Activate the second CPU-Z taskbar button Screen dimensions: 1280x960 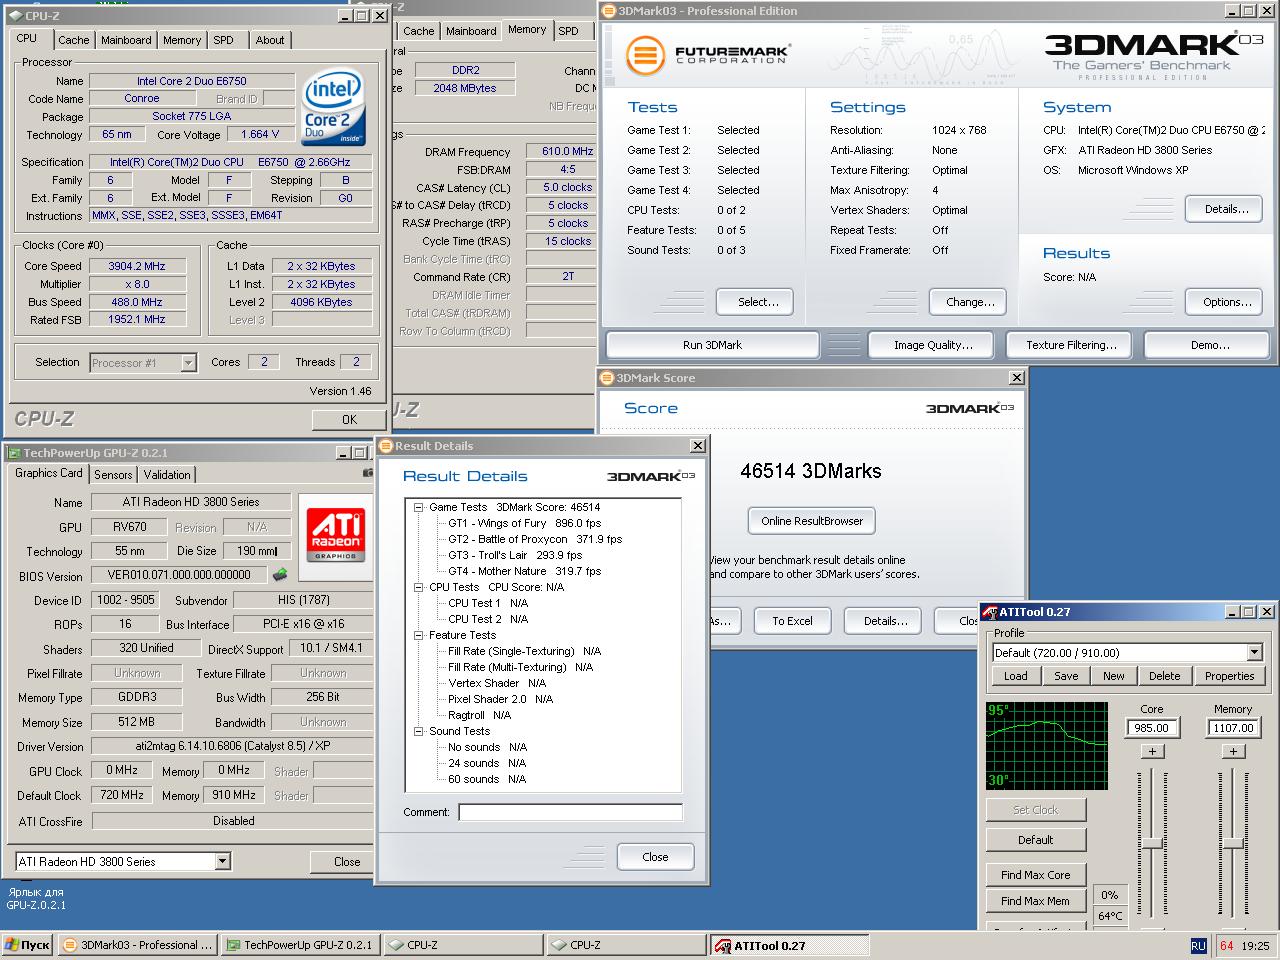coord(625,945)
